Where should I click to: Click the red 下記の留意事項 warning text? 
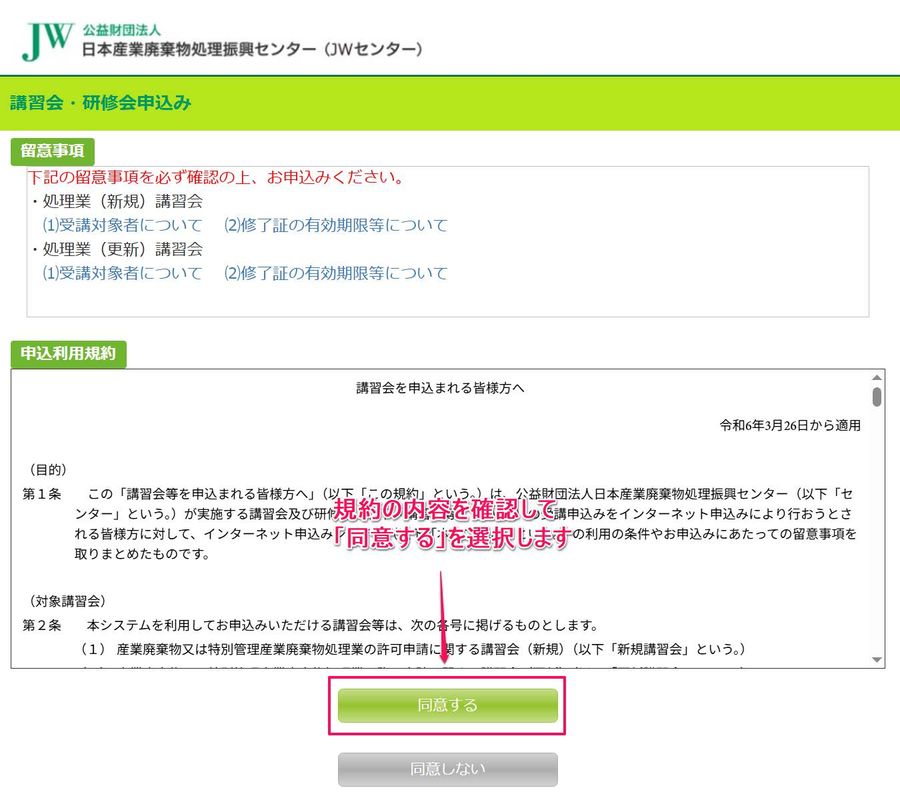(216, 177)
